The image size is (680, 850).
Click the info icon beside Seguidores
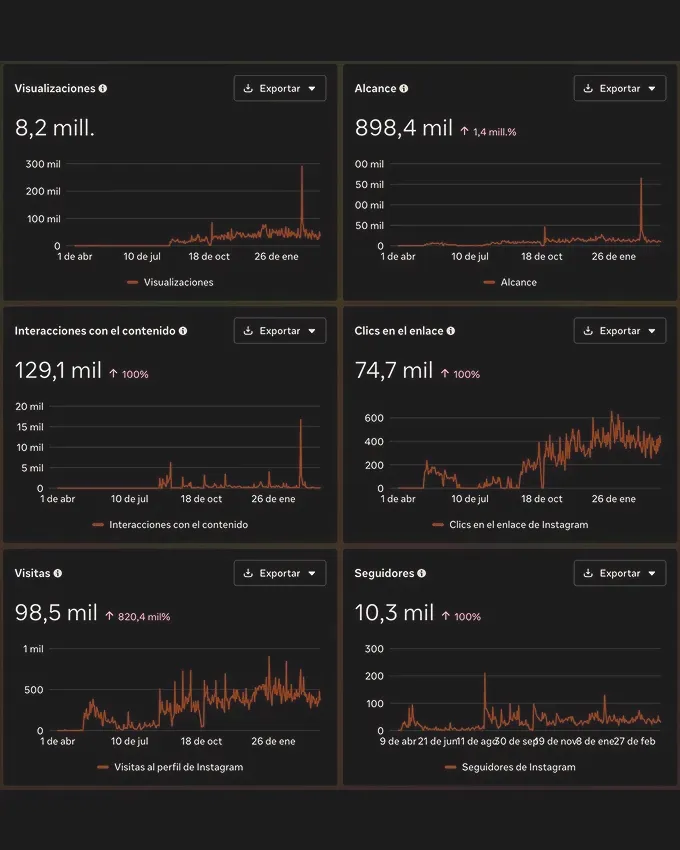[x=419, y=573]
